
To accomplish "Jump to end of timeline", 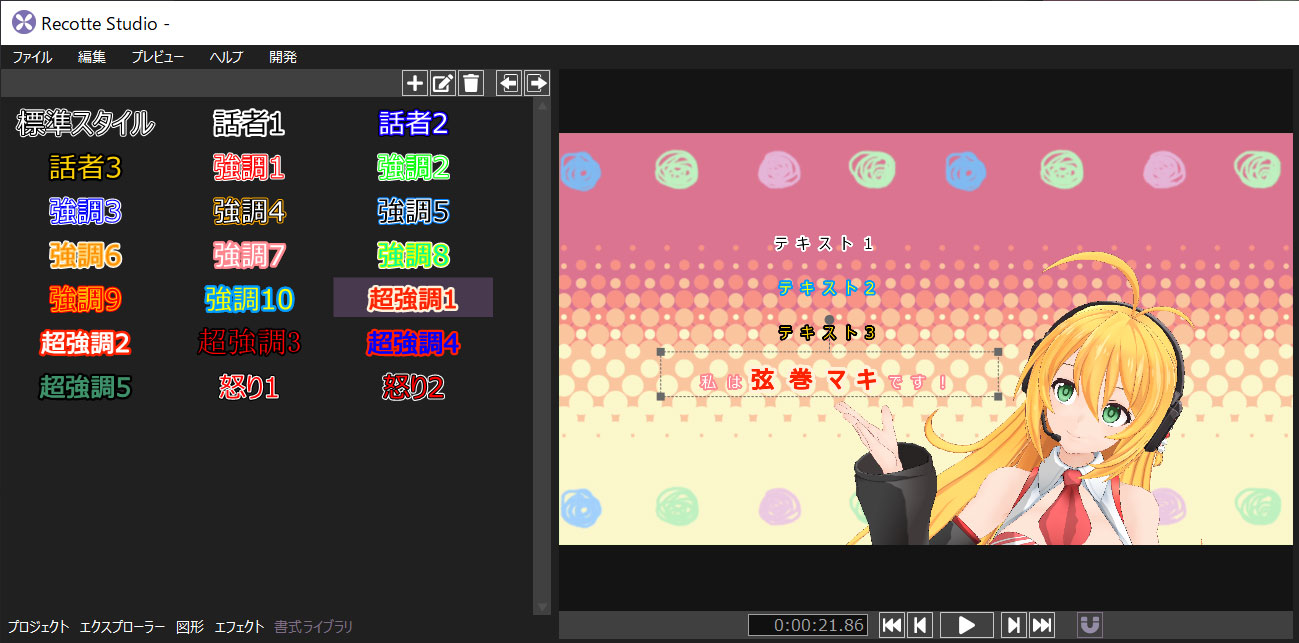I will (x=1042, y=625).
